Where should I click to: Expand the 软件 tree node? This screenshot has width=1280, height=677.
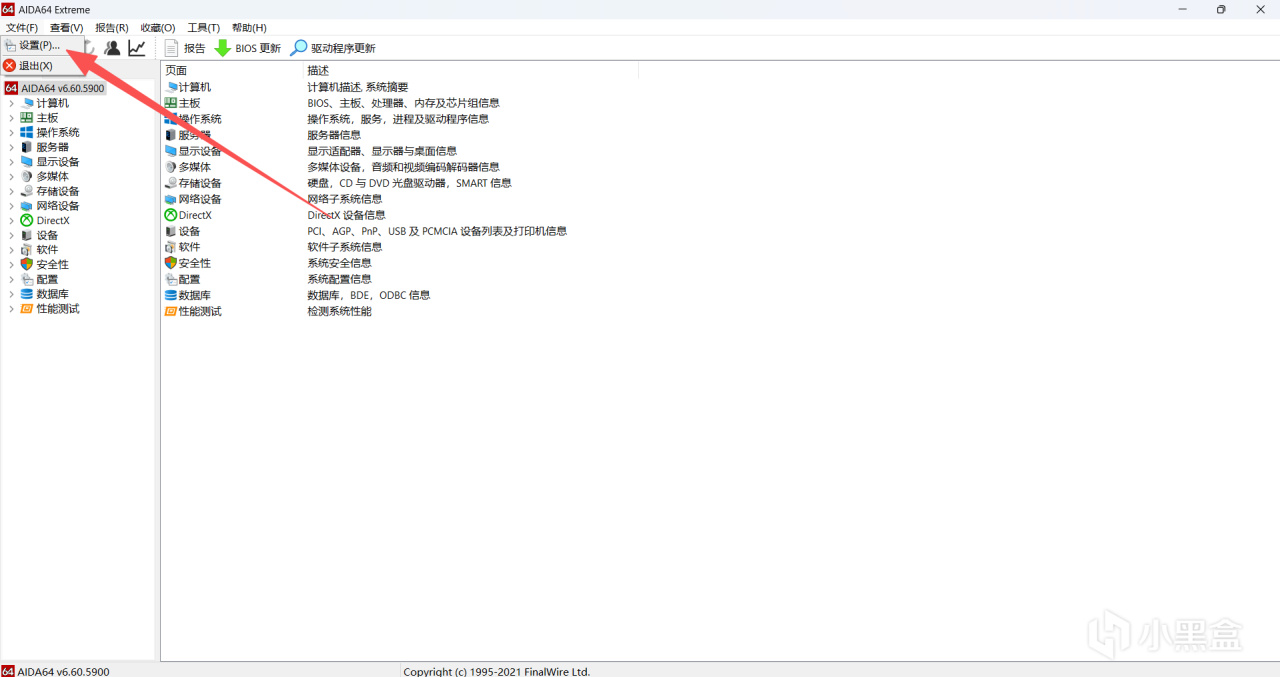tap(12, 250)
